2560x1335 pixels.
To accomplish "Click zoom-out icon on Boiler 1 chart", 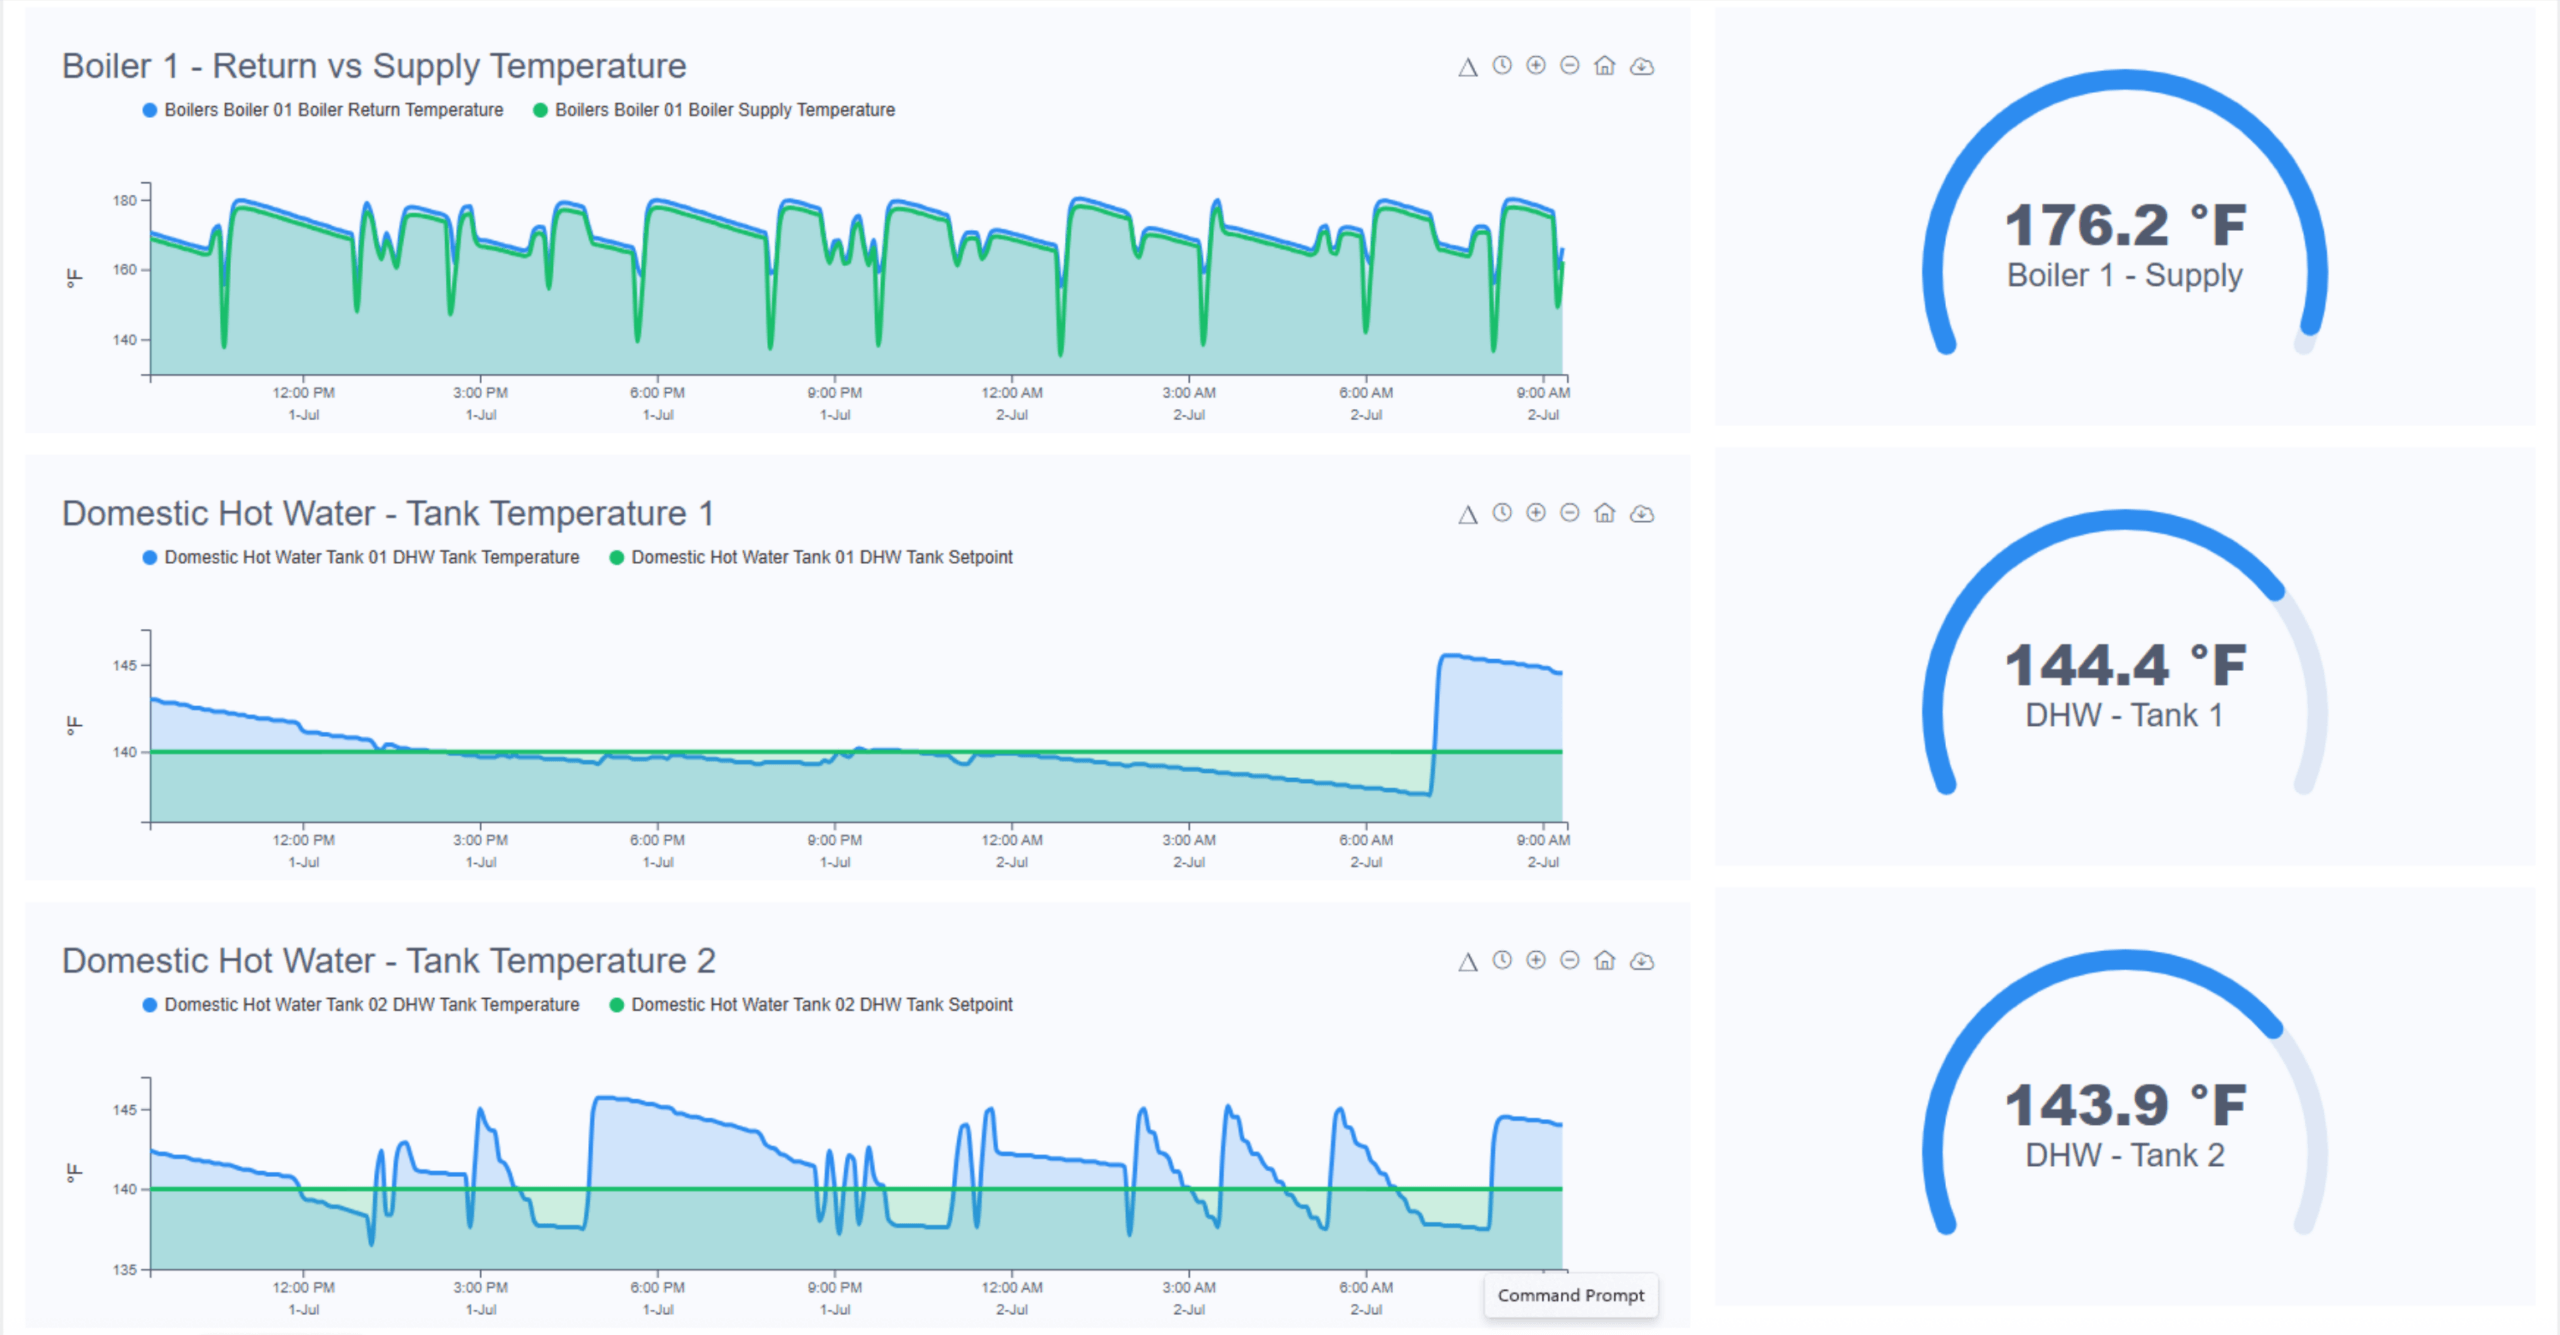I will (x=1570, y=66).
